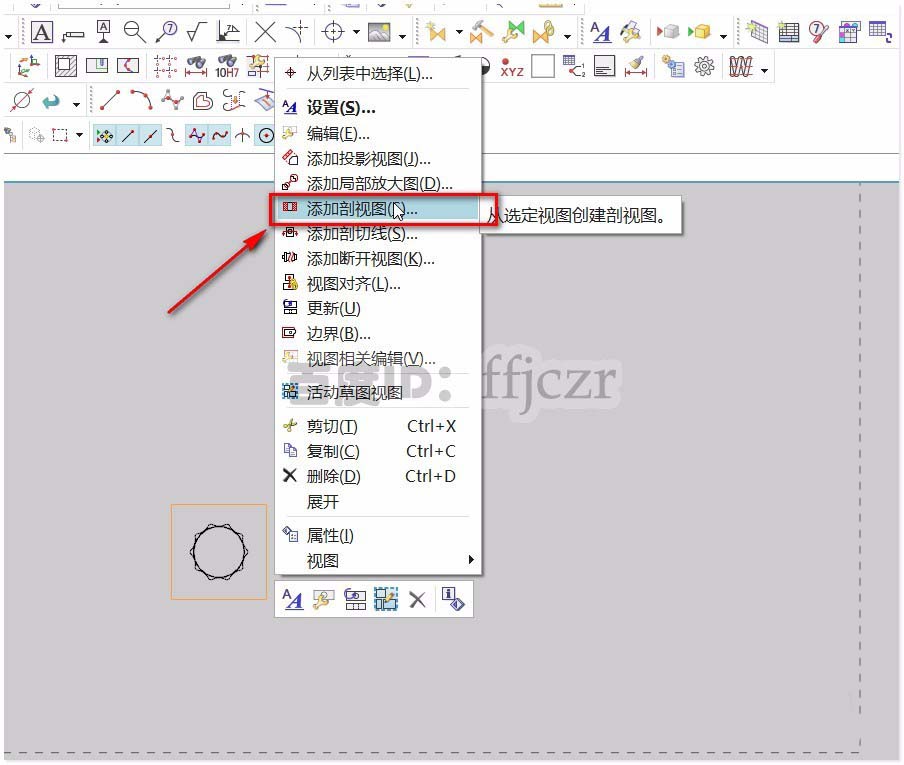This screenshot has height=765, width=904.
Task: Click the hammer weld assistant icon
Action: [481, 32]
